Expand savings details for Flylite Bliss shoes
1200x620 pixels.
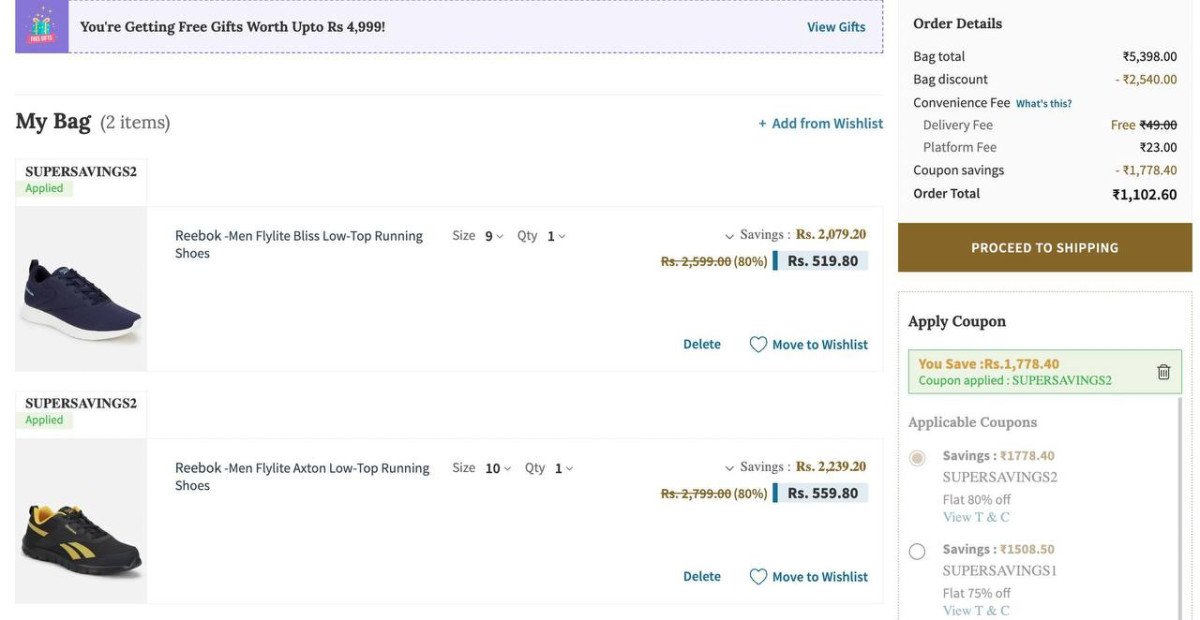(x=730, y=236)
